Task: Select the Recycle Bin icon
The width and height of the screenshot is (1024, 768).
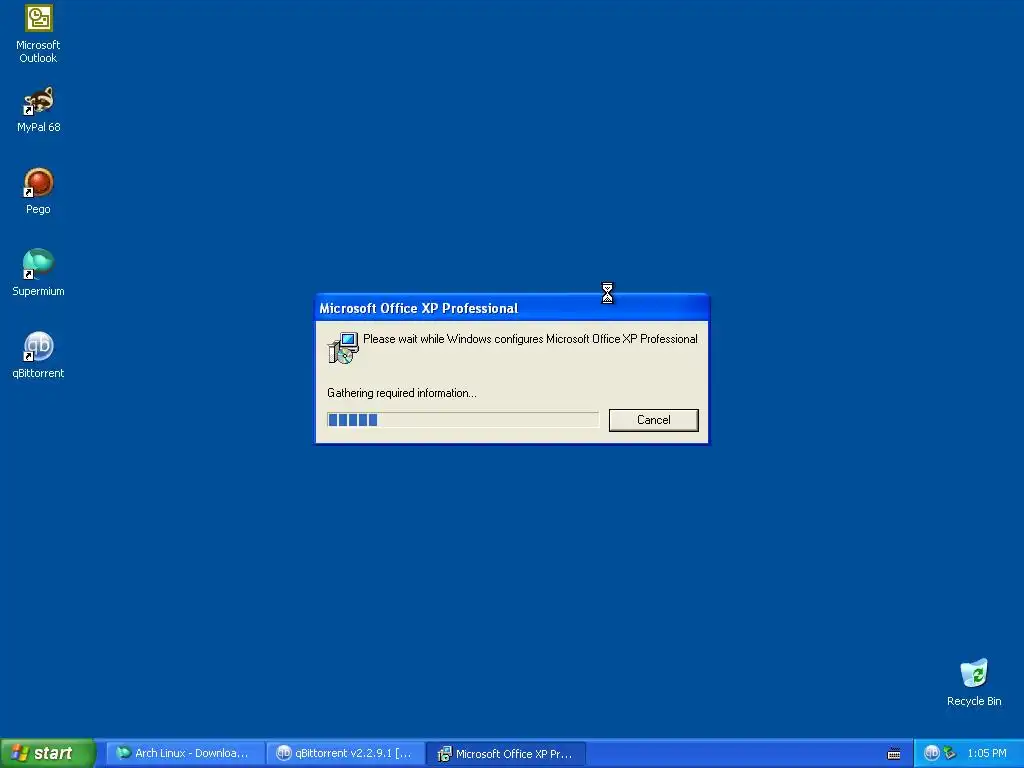Action: (974, 682)
